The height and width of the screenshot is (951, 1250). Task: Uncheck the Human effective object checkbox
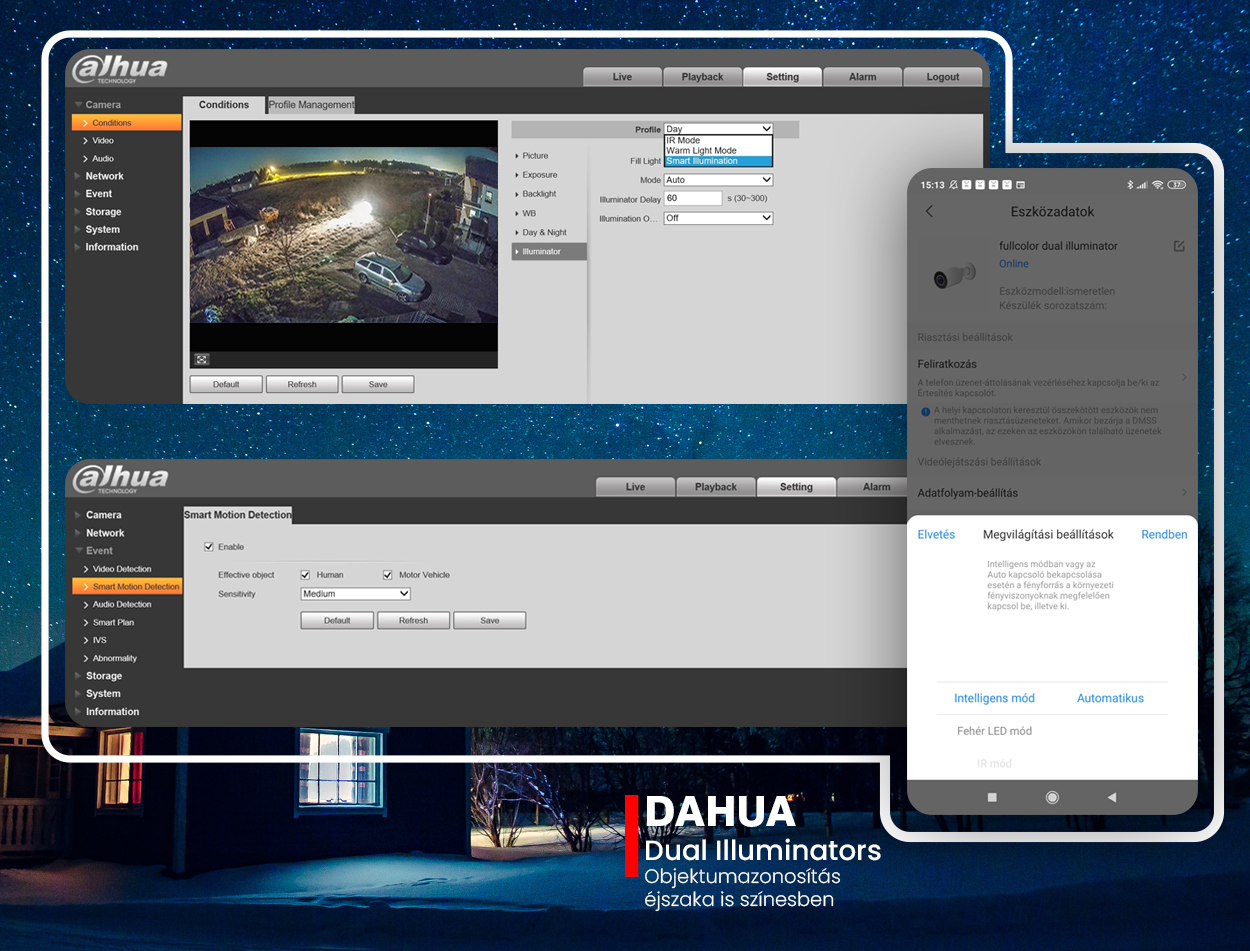305,575
